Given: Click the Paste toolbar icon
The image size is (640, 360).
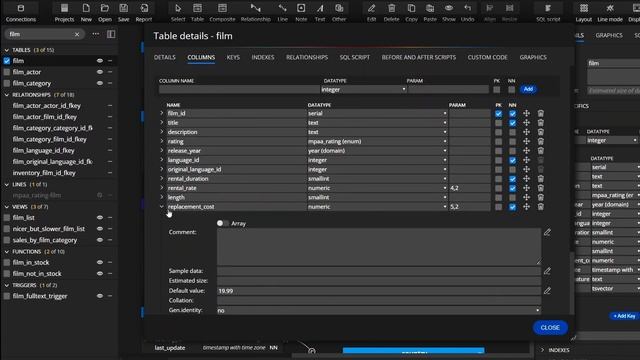Looking at the screenshot, I should pos(430,12).
